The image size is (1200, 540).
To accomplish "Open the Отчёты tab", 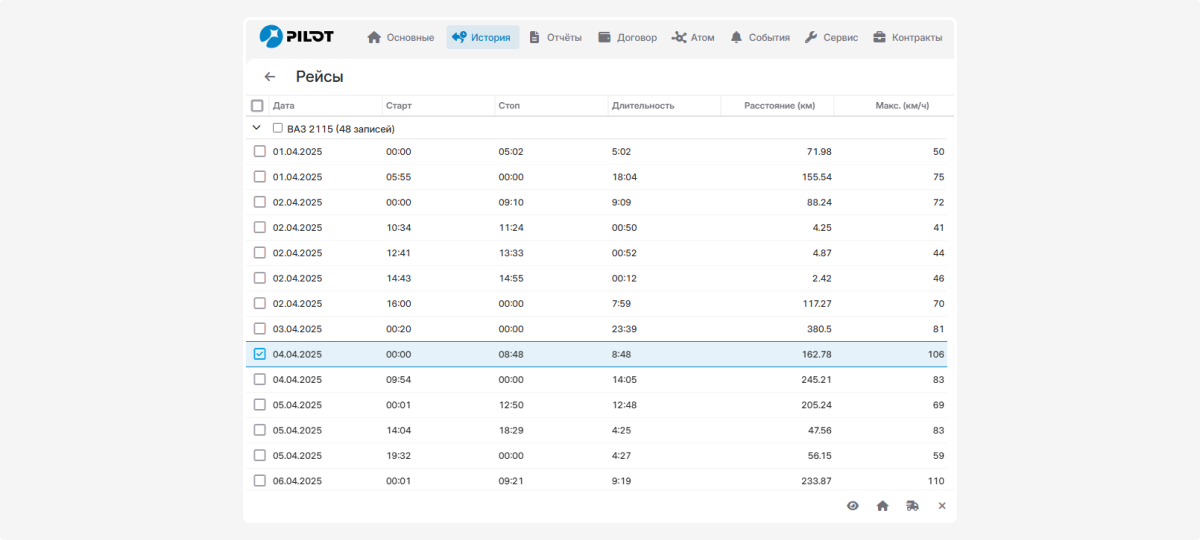I will coord(555,38).
